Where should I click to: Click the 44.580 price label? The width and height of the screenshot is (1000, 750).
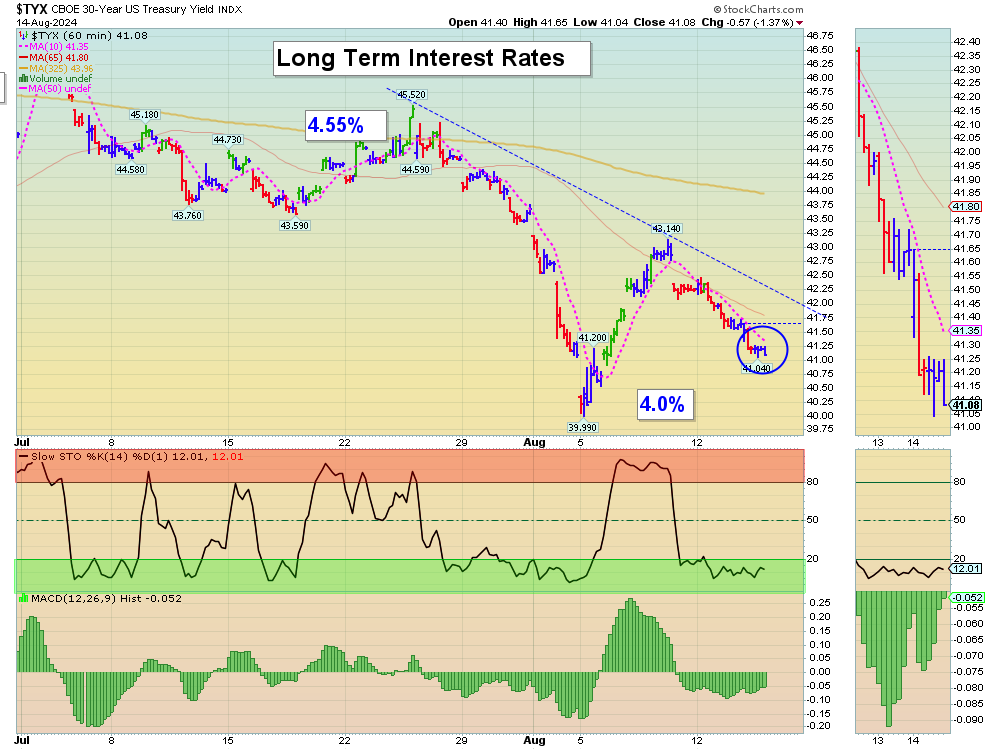click(x=131, y=170)
